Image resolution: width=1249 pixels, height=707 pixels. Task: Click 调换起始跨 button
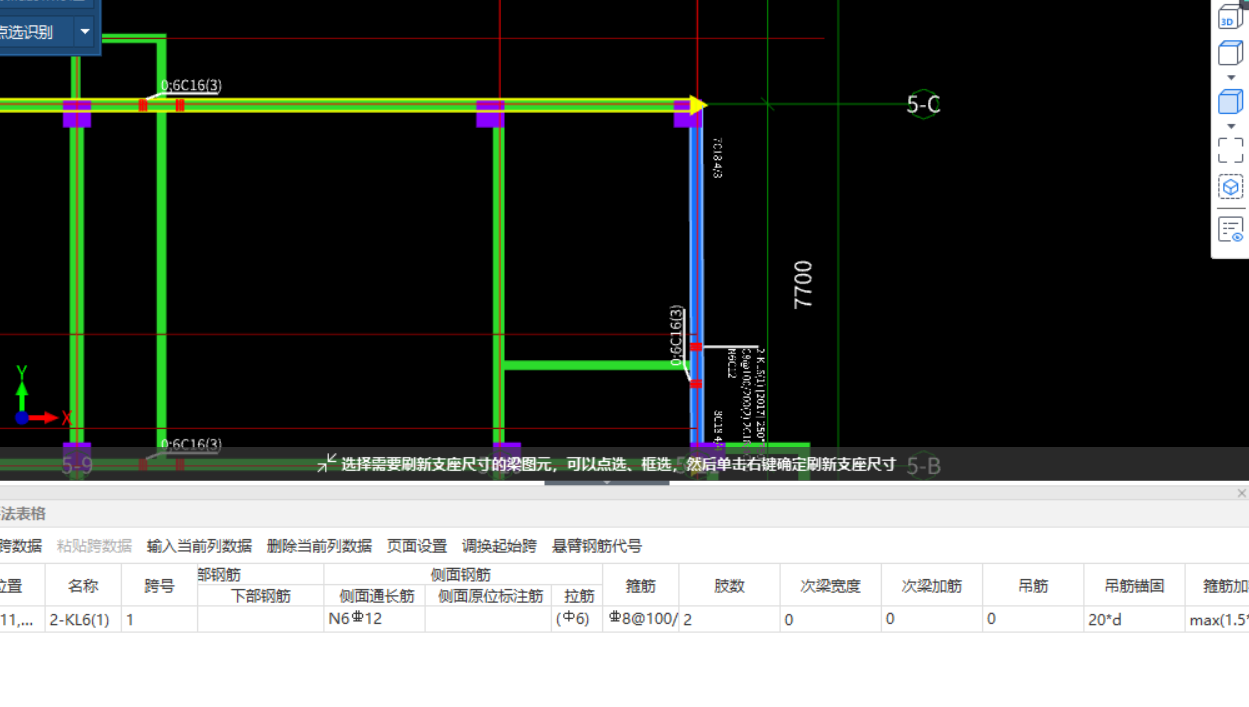coord(499,546)
